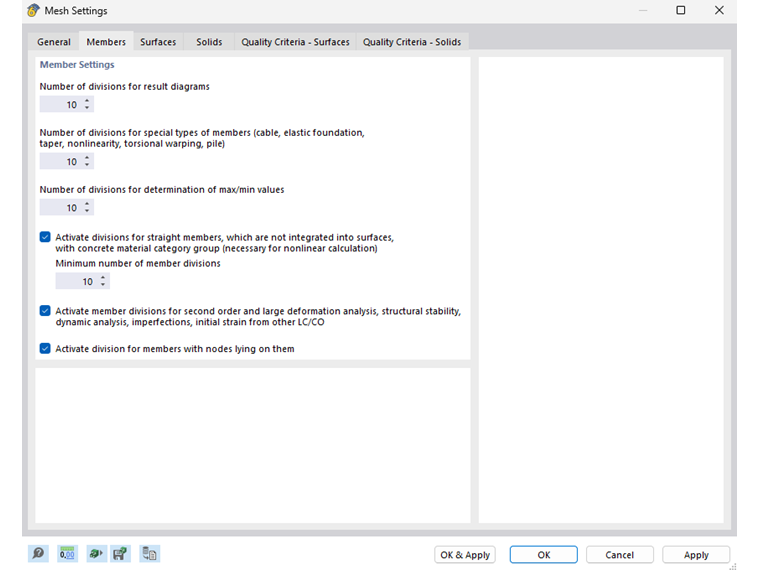
Task: Increase divisions for special types of members
Action: coord(87,158)
